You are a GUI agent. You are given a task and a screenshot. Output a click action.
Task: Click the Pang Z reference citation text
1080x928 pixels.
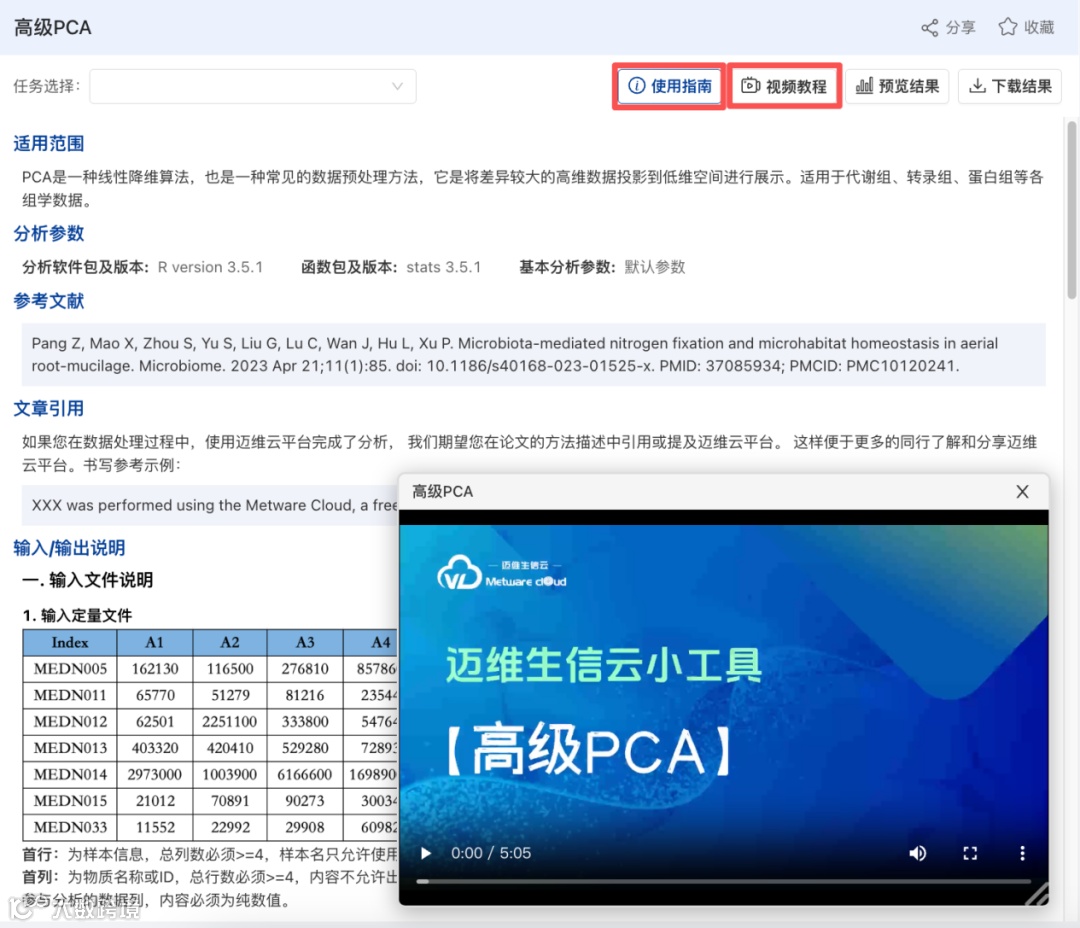(515, 355)
